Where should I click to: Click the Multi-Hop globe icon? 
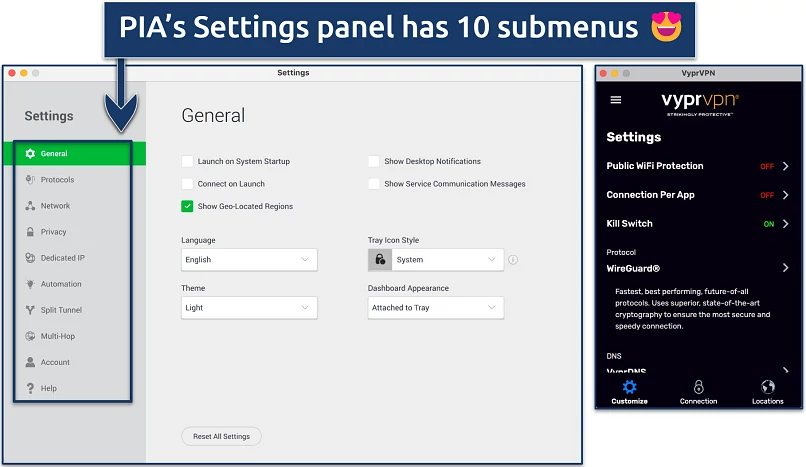point(30,336)
